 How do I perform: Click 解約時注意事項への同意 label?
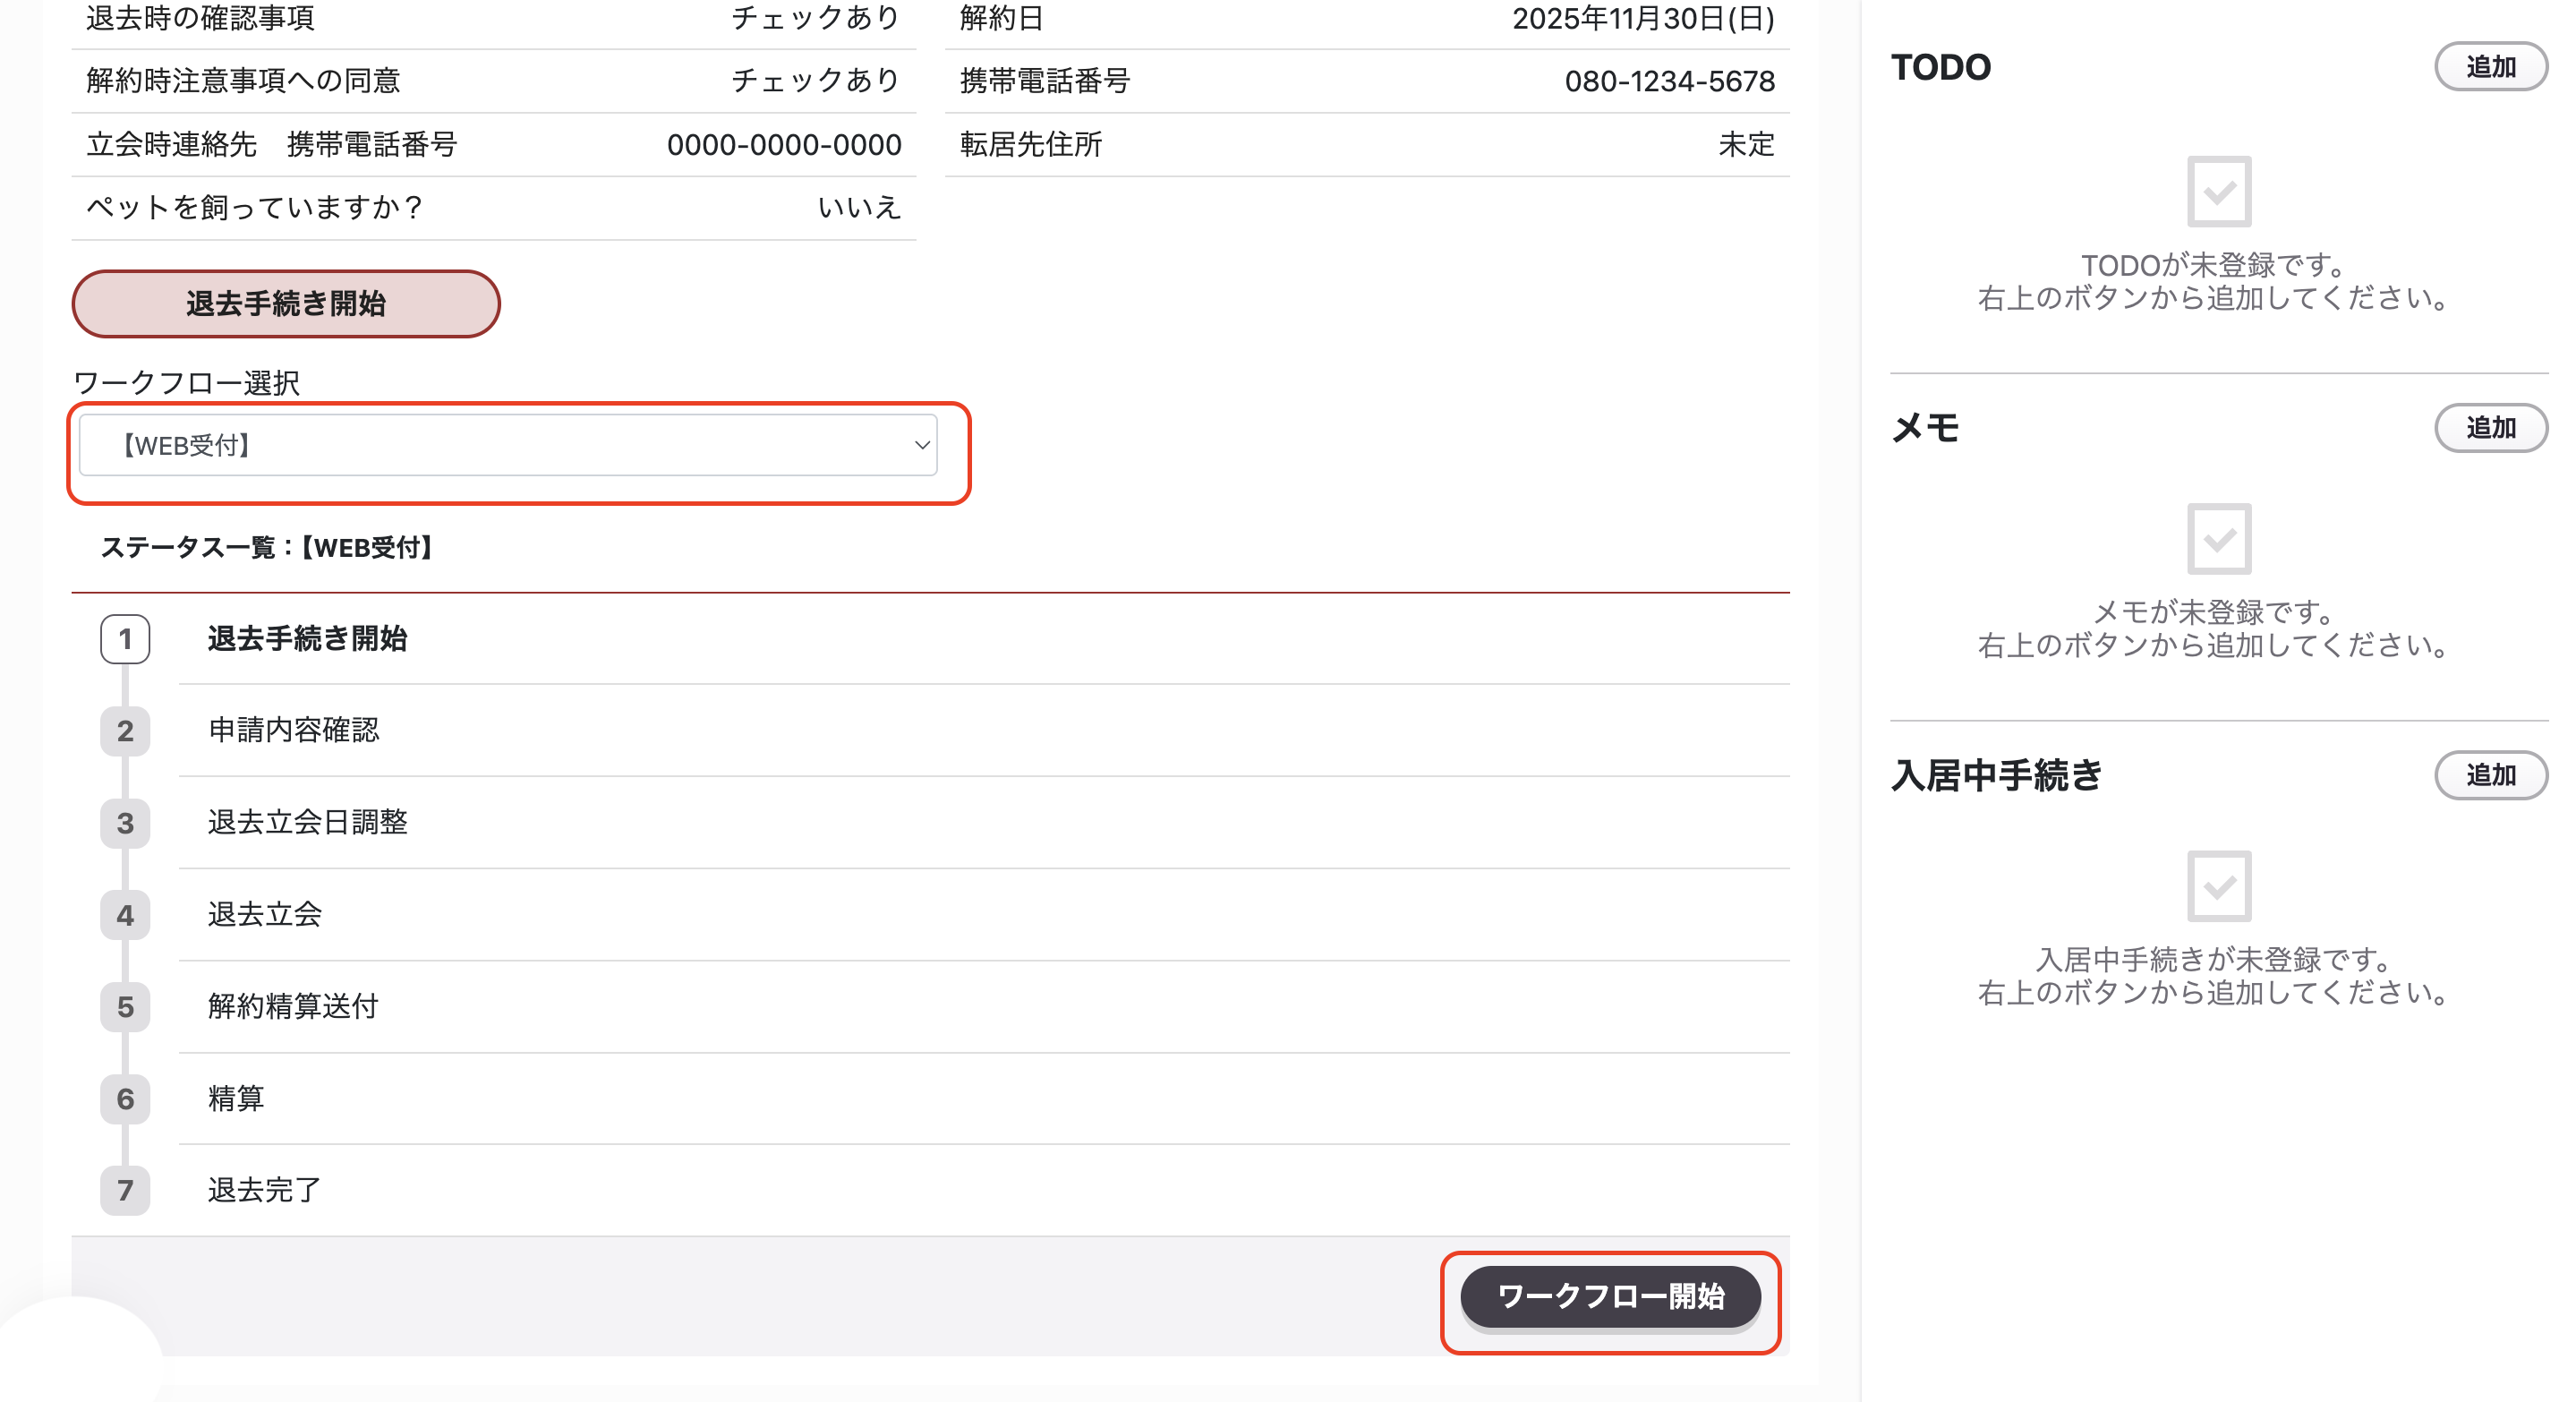tap(243, 81)
